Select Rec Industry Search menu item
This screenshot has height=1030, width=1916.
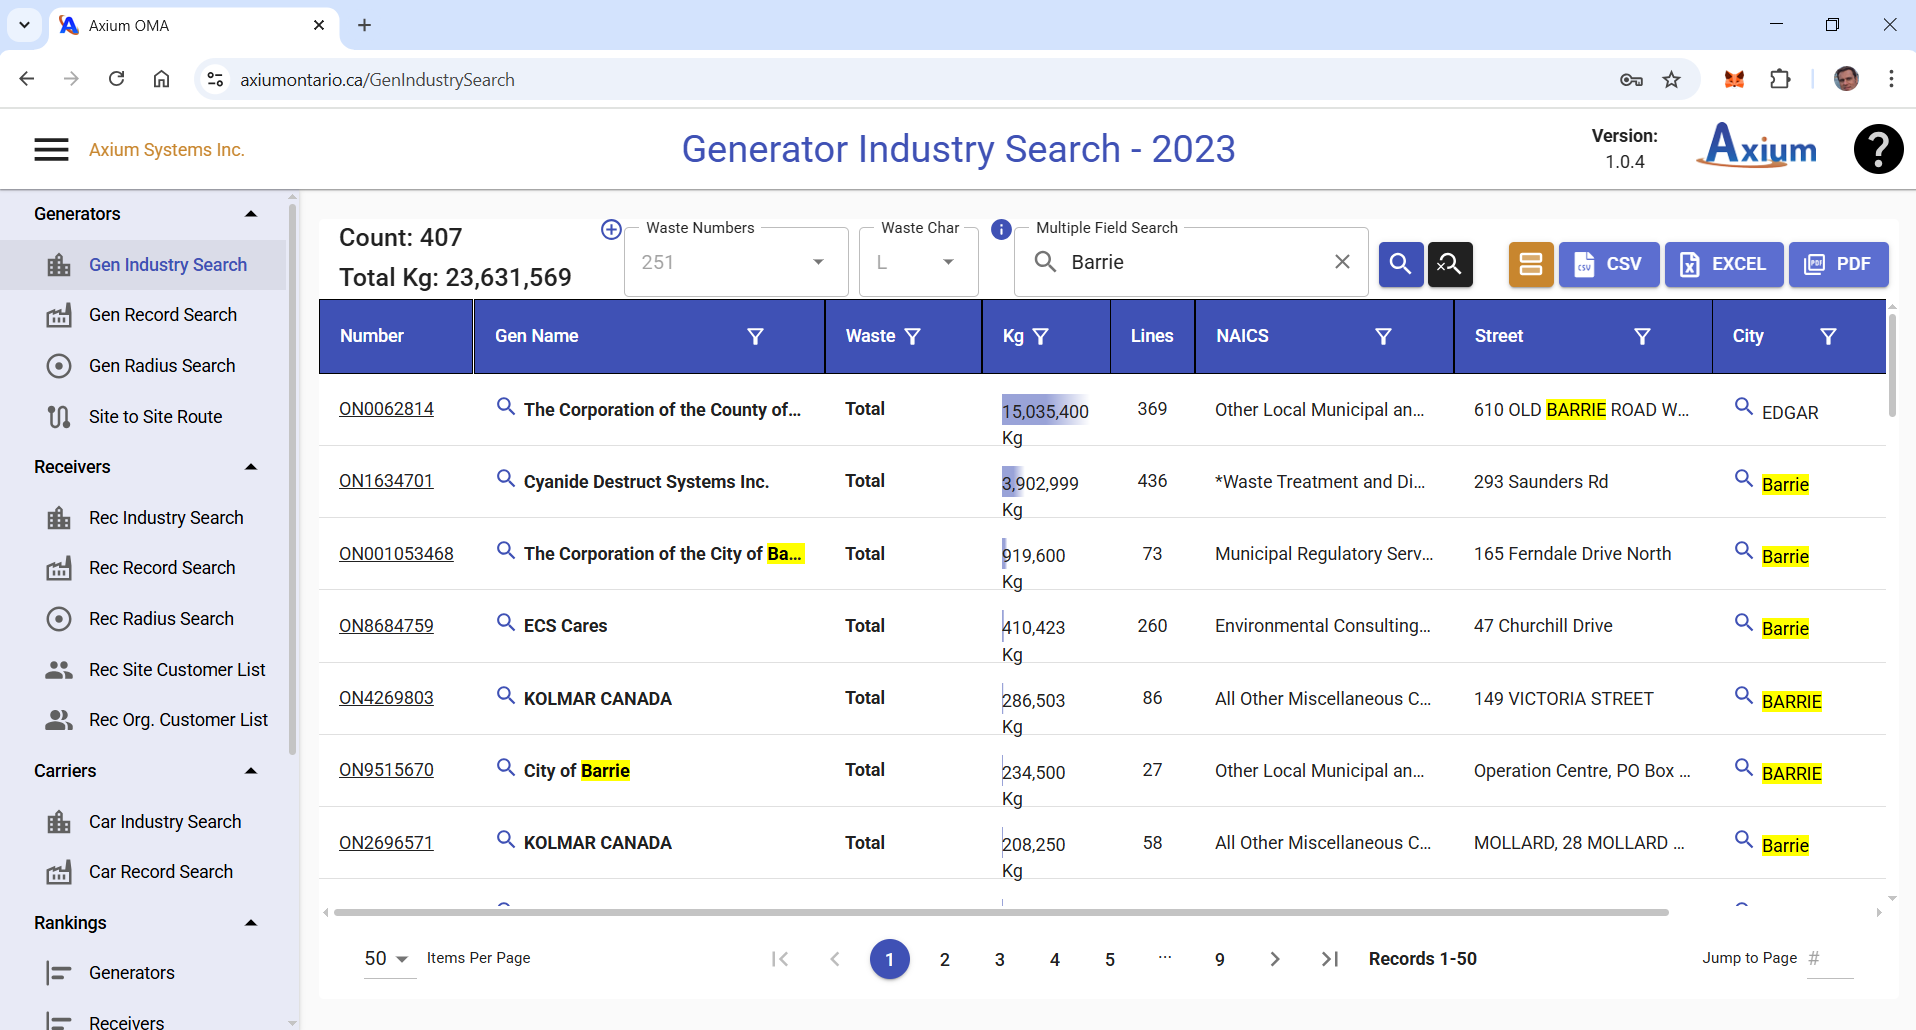[x=166, y=518]
